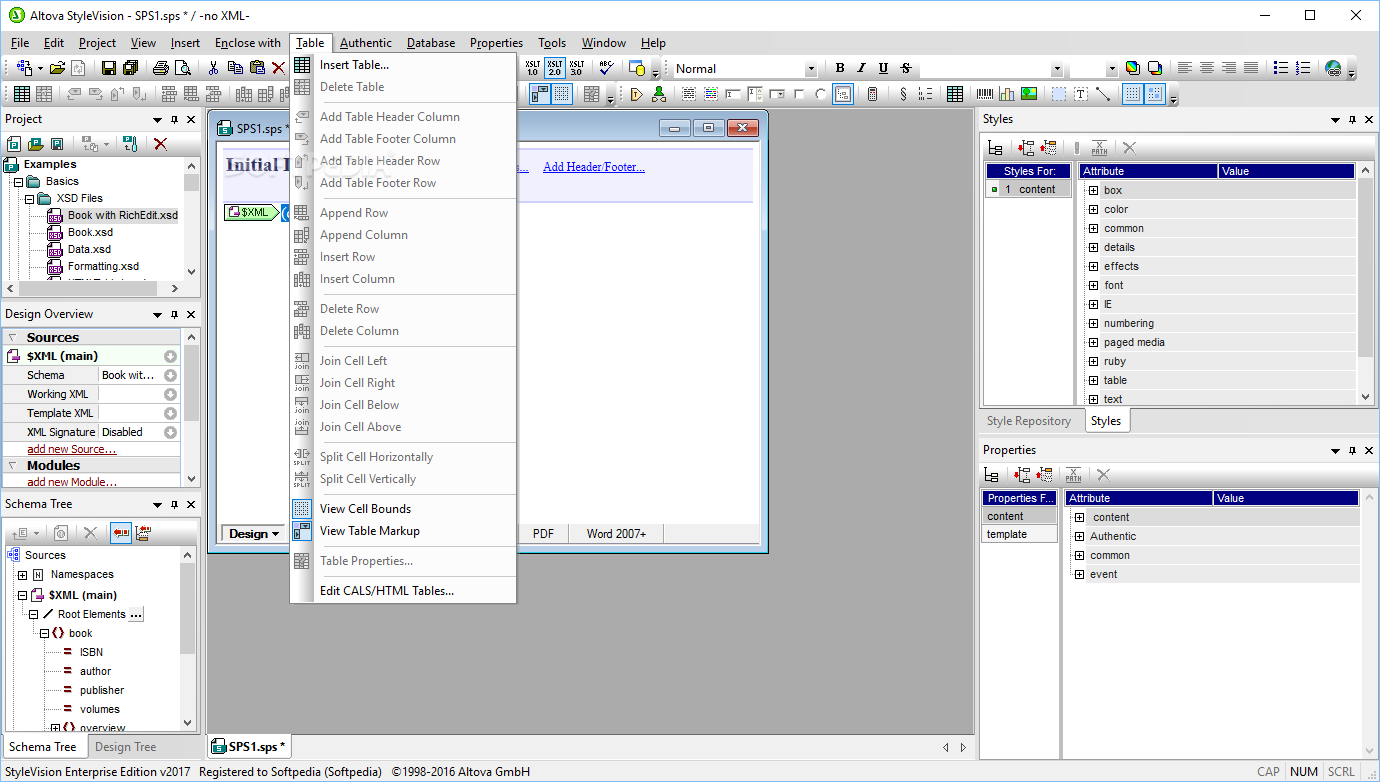The image size is (1380, 782).
Task: Toggle View Cell Bounds in Table menu
Action: (x=403, y=509)
